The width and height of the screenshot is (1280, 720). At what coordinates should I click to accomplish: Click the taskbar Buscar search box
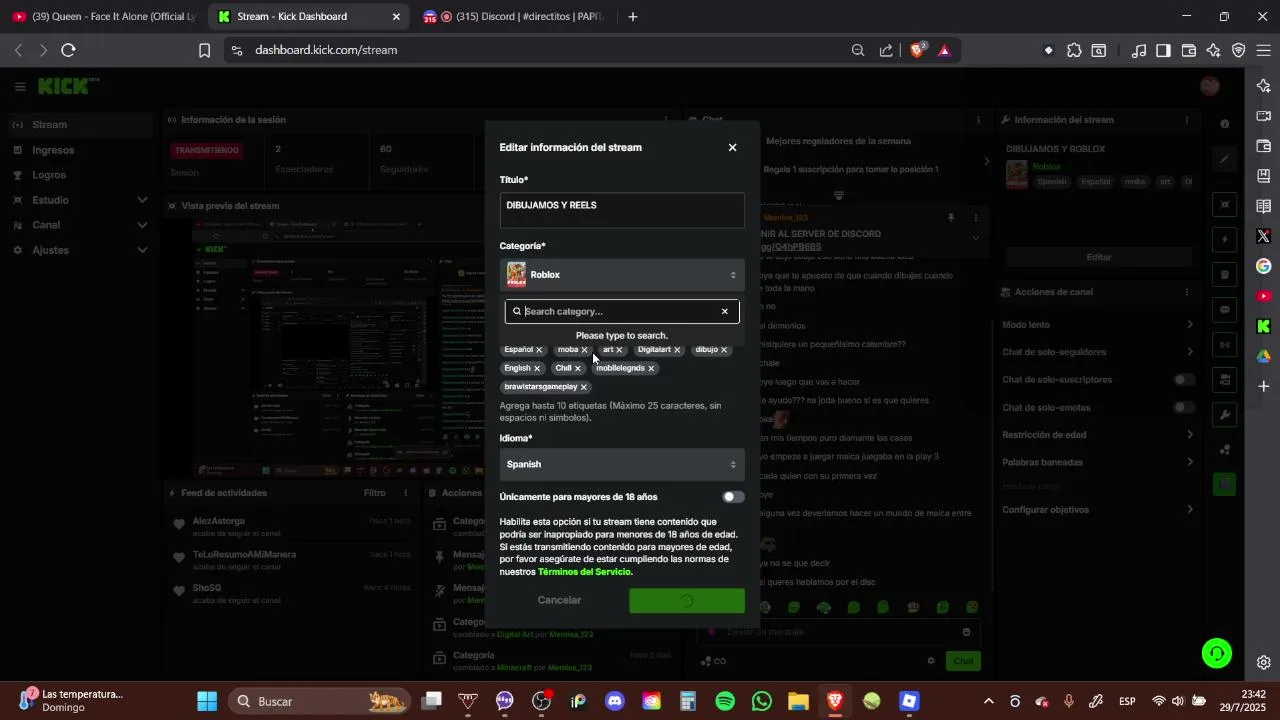(x=318, y=701)
